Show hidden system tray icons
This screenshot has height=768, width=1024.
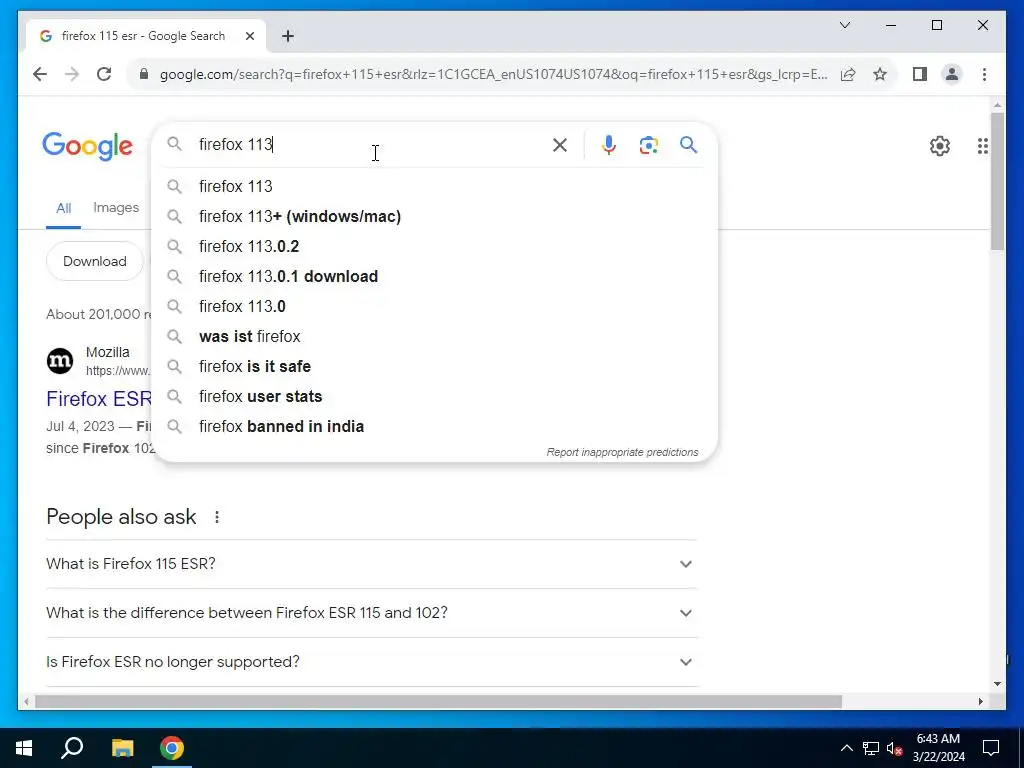click(x=846, y=748)
